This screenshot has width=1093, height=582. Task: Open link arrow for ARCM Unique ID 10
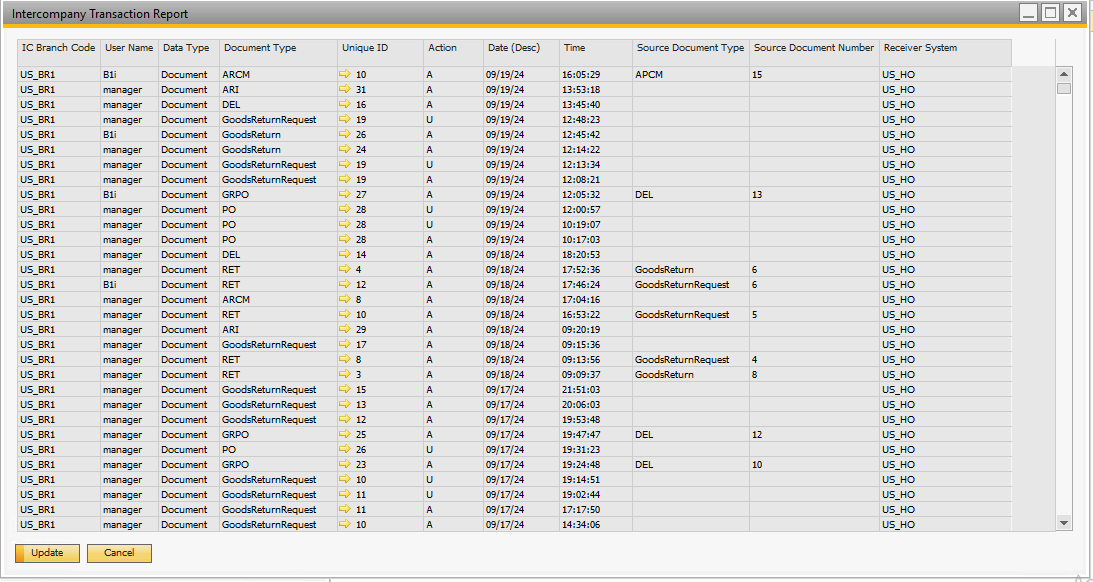pyautogui.click(x=346, y=75)
